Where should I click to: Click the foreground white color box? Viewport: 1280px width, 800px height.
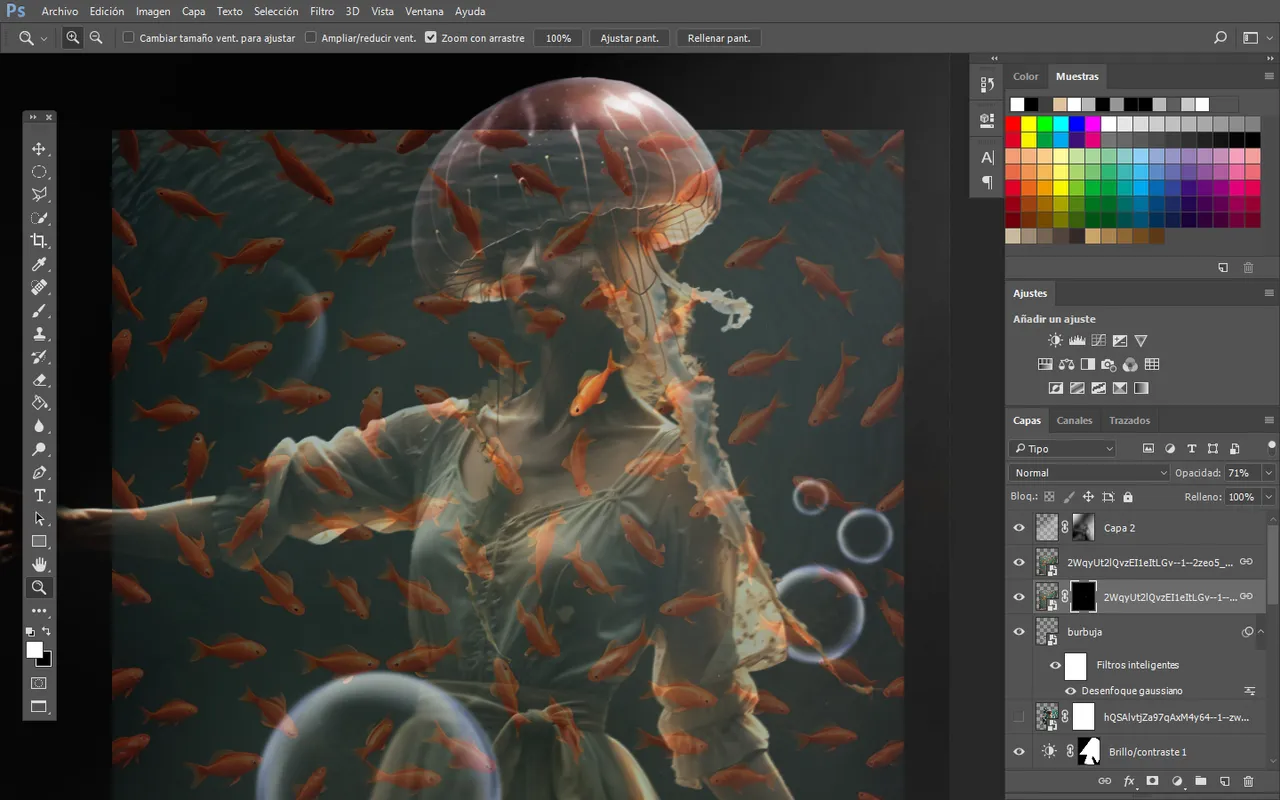coord(35,650)
